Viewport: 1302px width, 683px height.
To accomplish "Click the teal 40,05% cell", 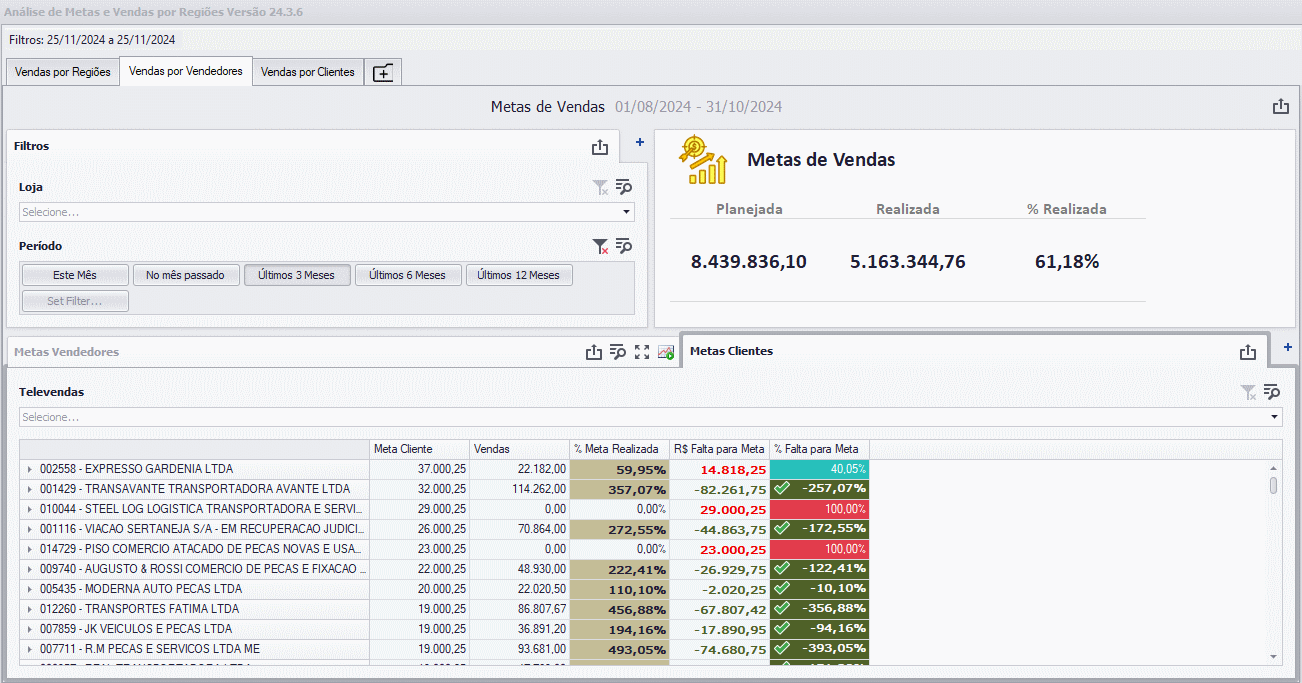I will point(820,469).
